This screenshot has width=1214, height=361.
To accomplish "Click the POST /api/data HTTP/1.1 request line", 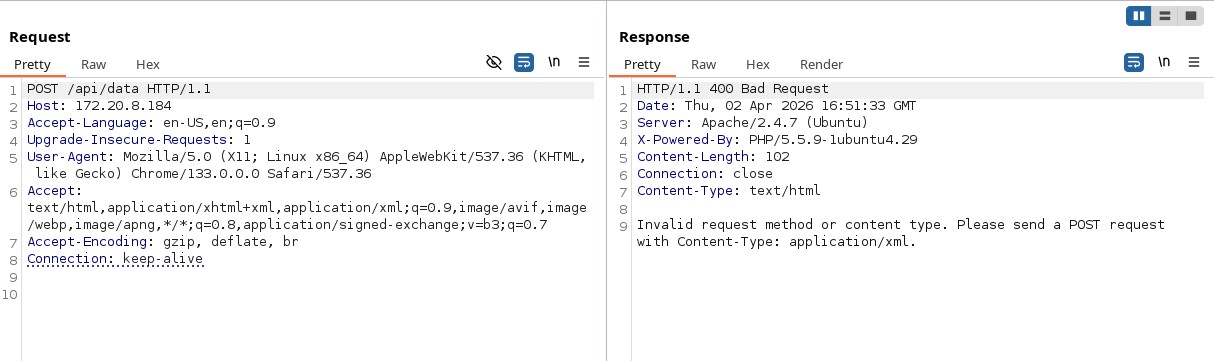I will coord(119,89).
